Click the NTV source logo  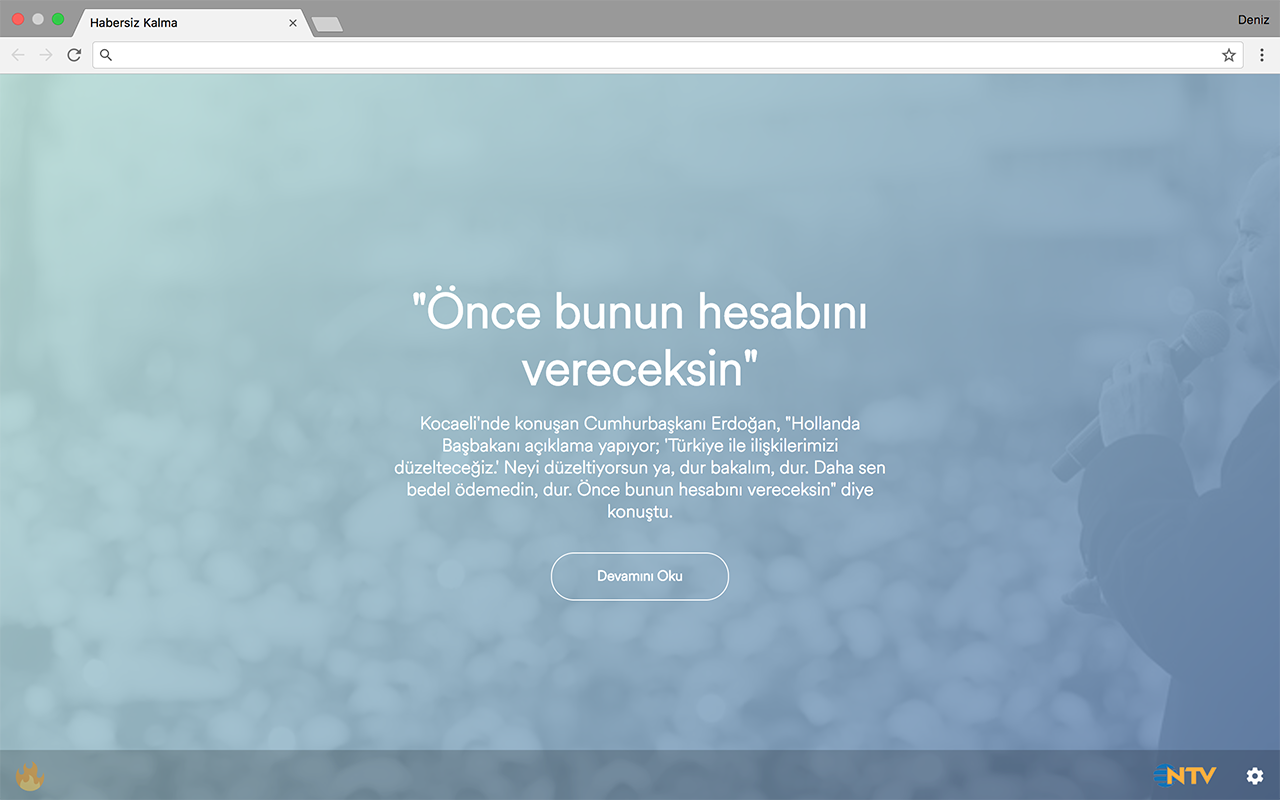[x=1186, y=775]
